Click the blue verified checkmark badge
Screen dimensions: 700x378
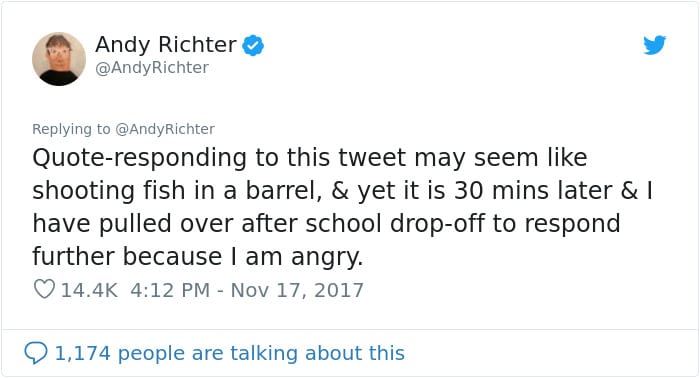(x=253, y=46)
